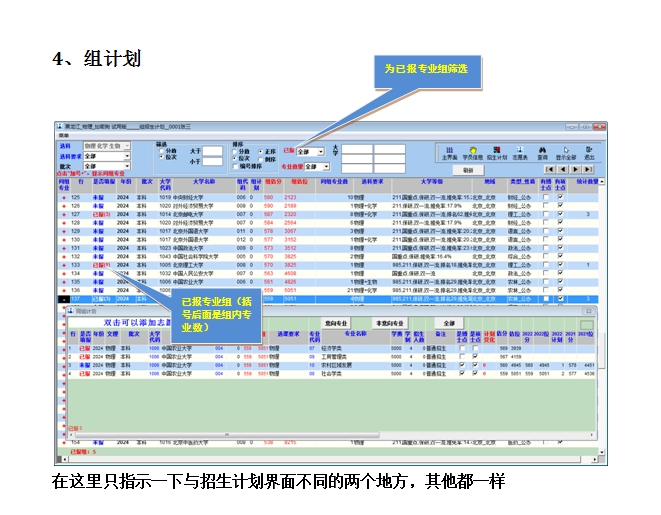
Task: Toggle 有博士点 checkbox in row 125
Action: tap(546, 197)
